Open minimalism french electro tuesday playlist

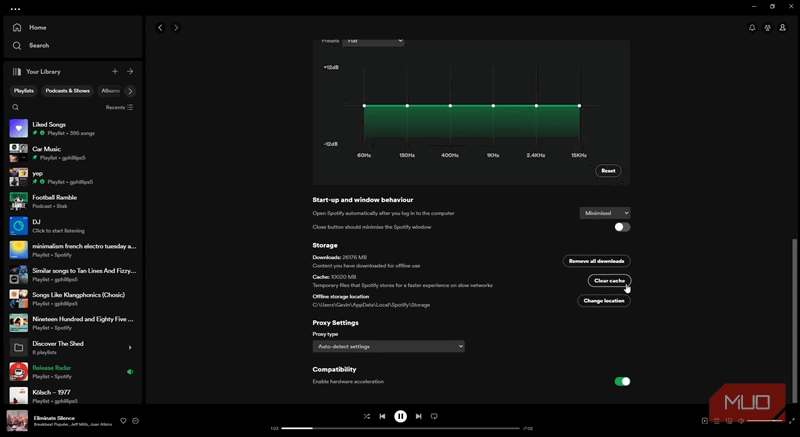73,250
